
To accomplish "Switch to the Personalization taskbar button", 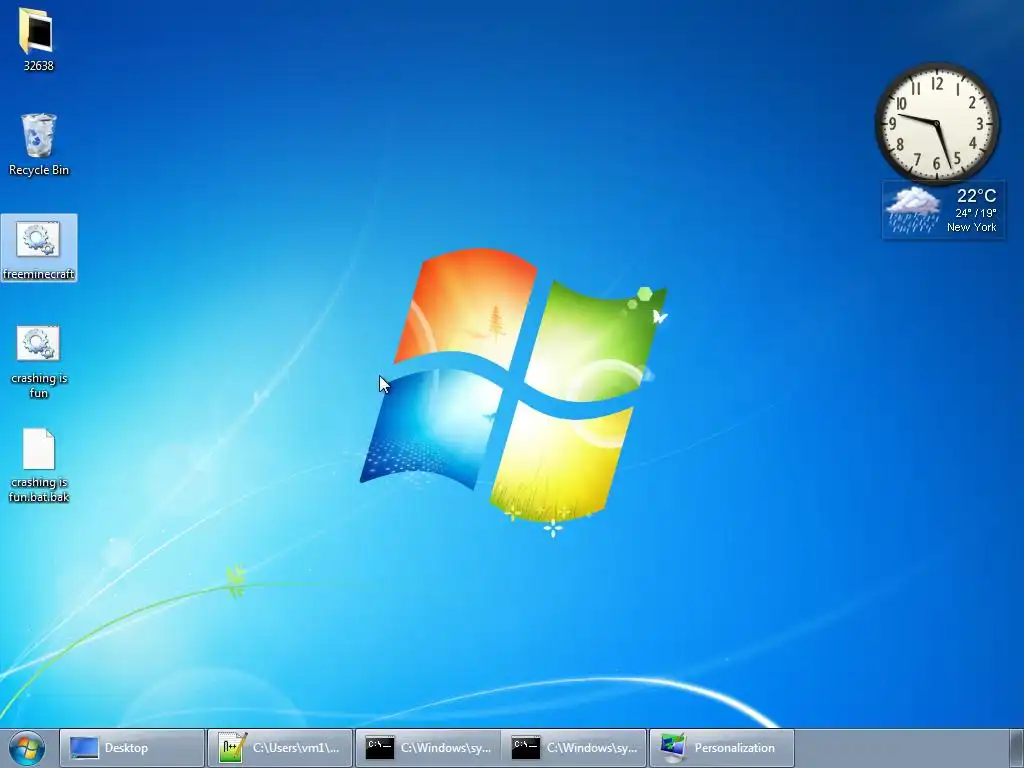I will (x=722, y=748).
